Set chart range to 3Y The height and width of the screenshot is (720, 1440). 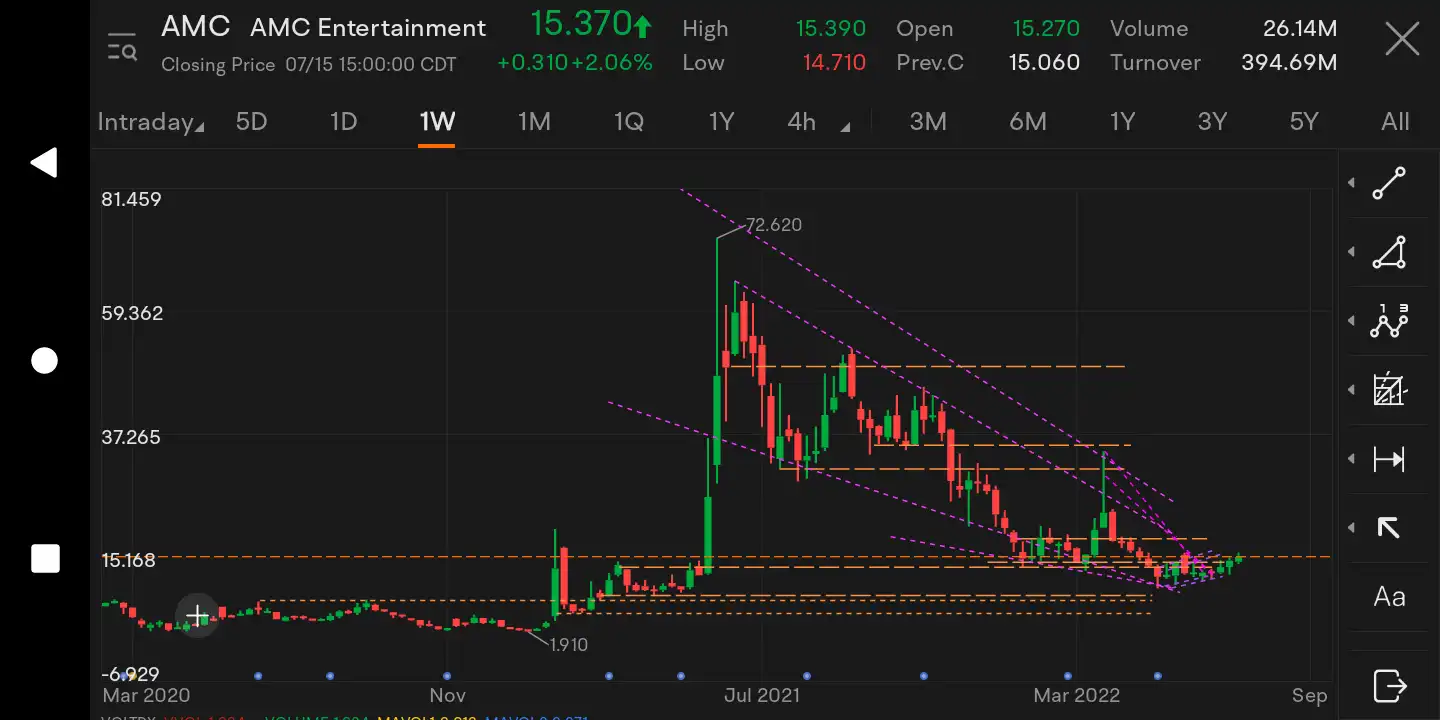click(x=1212, y=122)
